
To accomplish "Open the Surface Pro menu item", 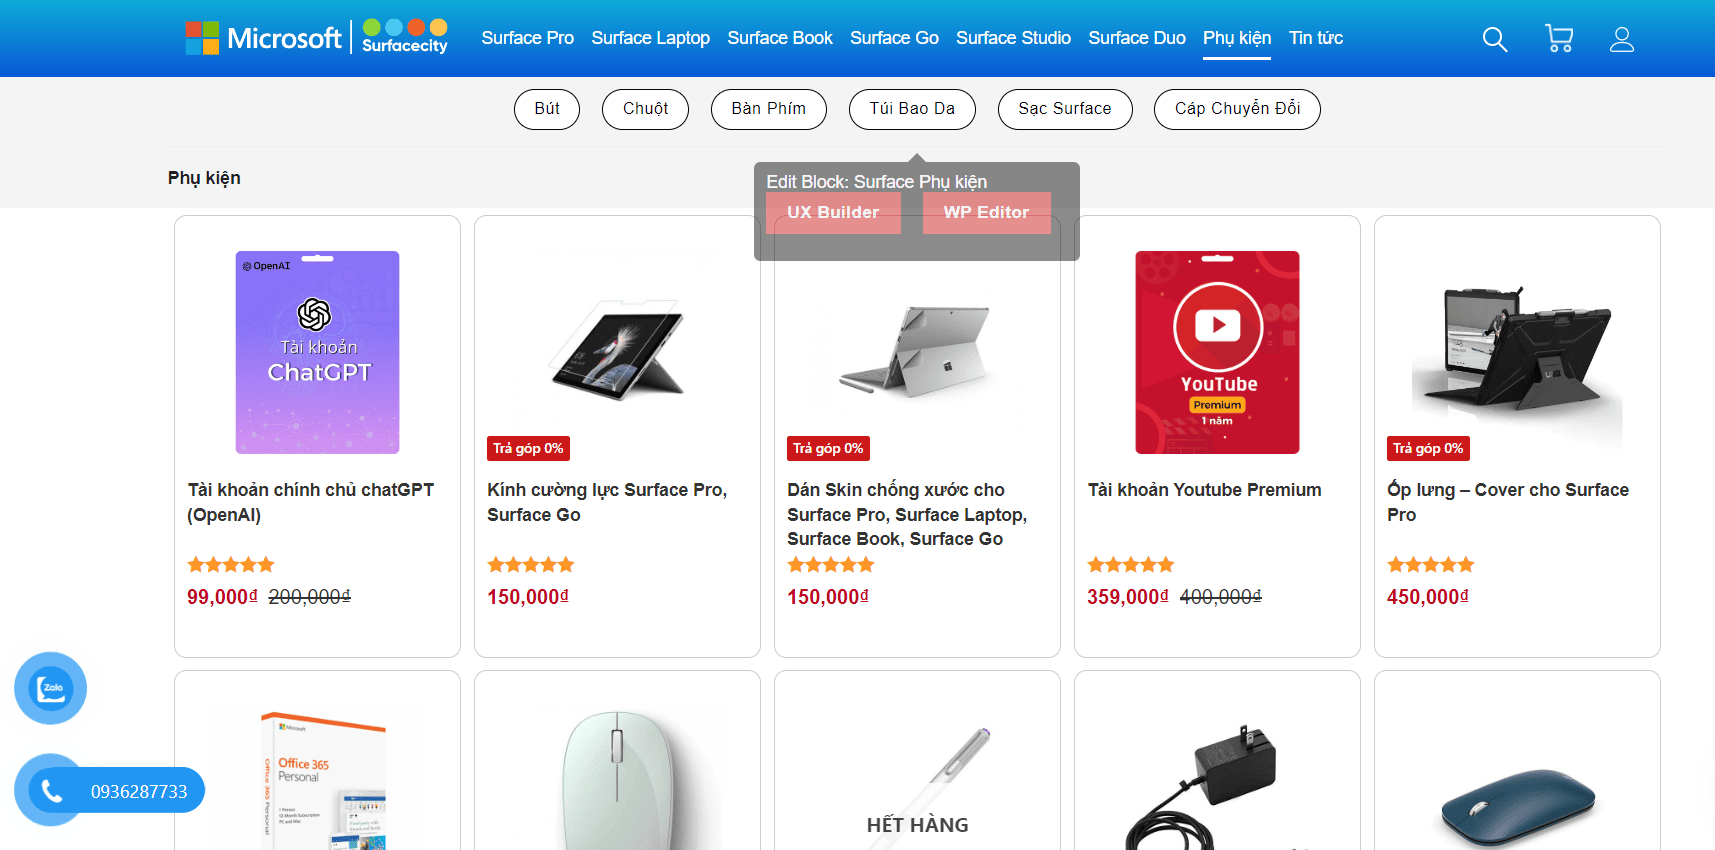I will pyautogui.click(x=527, y=38).
